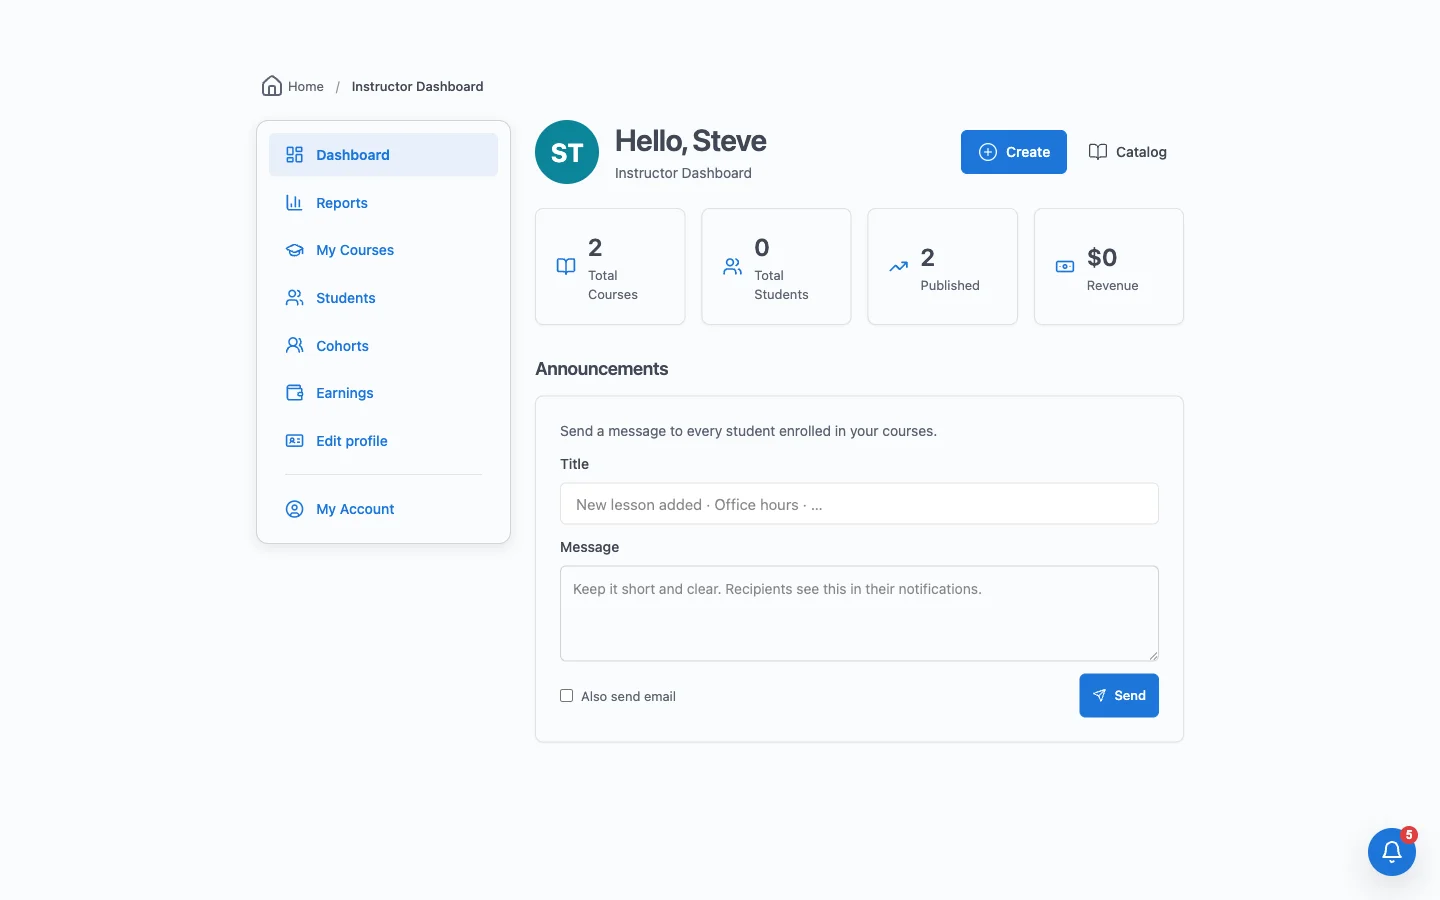Select the Revenue stat card
Image resolution: width=1440 pixels, height=900 pixels.
pyautogui.click(x=1109, y=266)
